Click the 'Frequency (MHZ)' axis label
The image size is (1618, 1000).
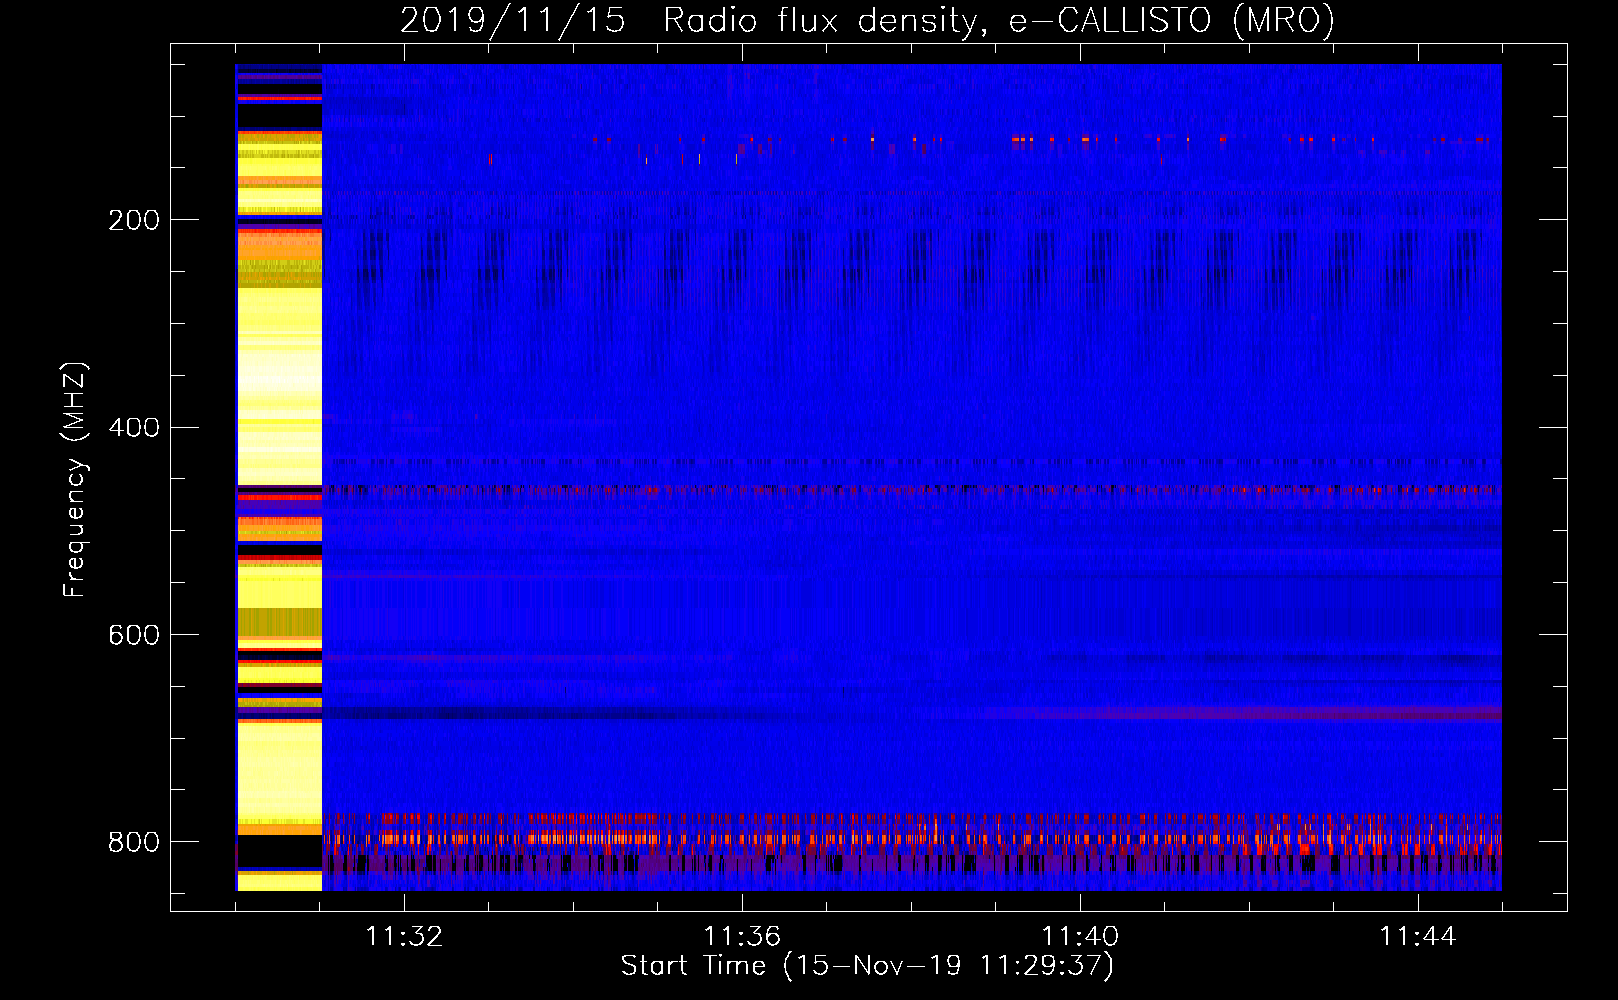[75, 480]
